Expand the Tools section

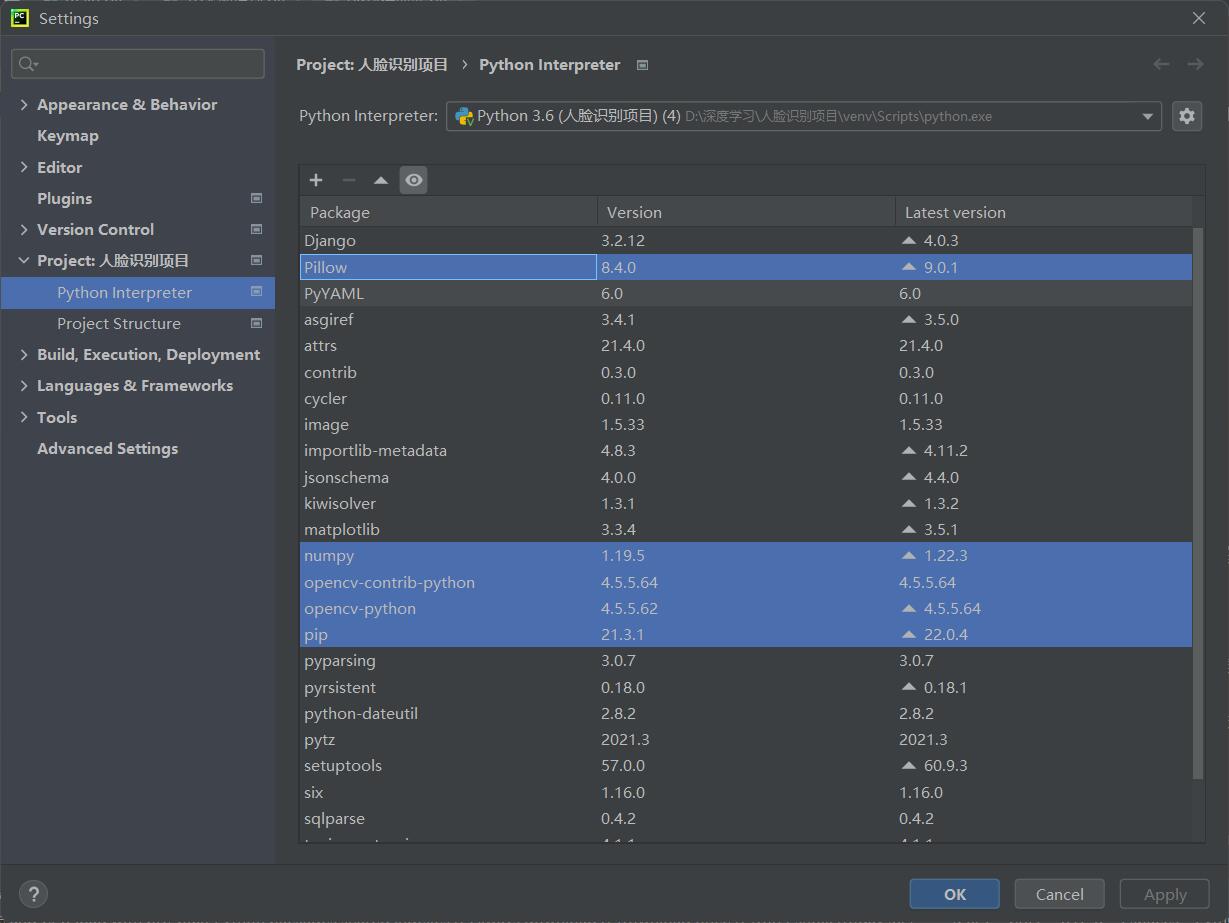pos(24,417)
